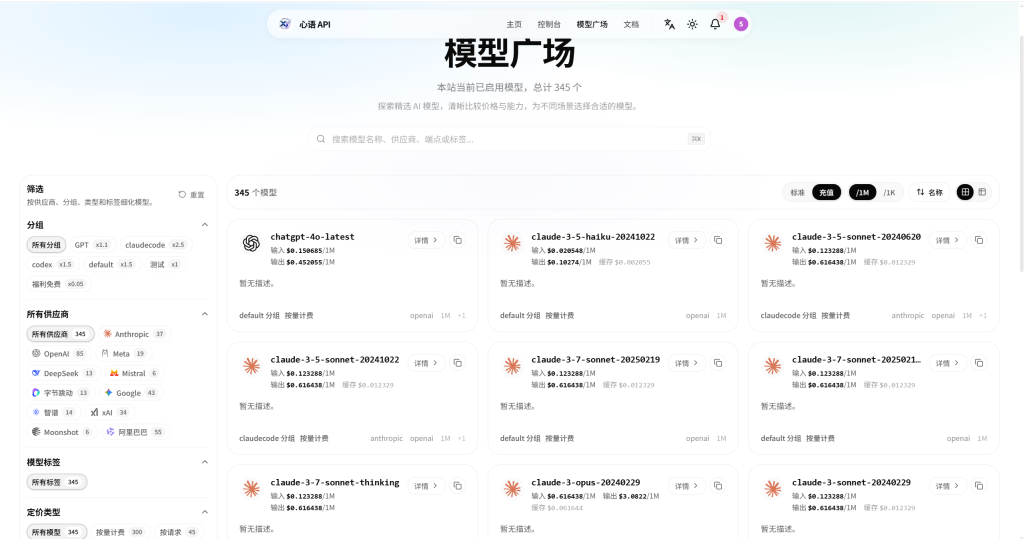Select 按请求 pricing type
This screenshot has width=1024, height=539.
(x=178, y=532)
